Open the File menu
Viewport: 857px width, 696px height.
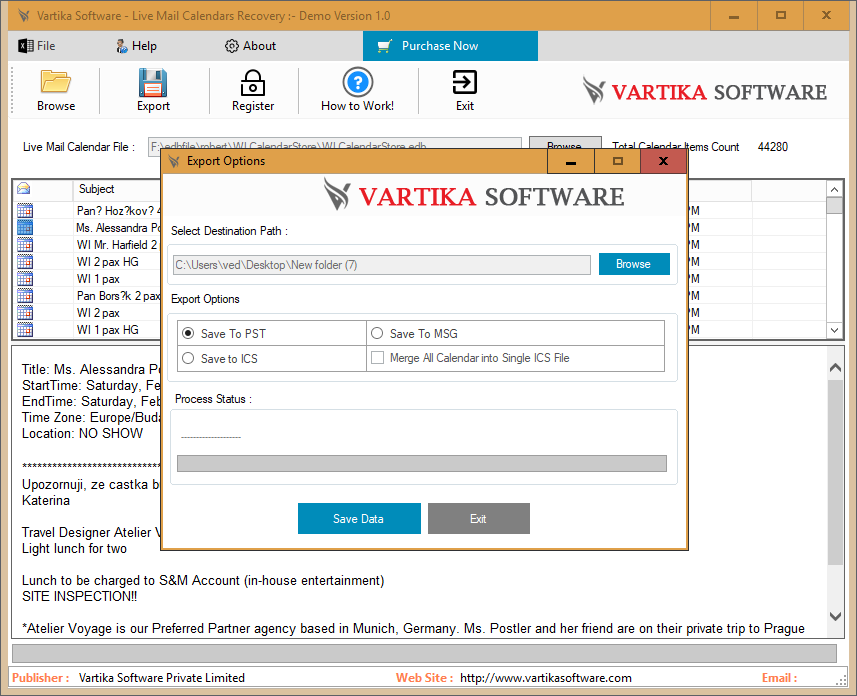tap(37, 46)
